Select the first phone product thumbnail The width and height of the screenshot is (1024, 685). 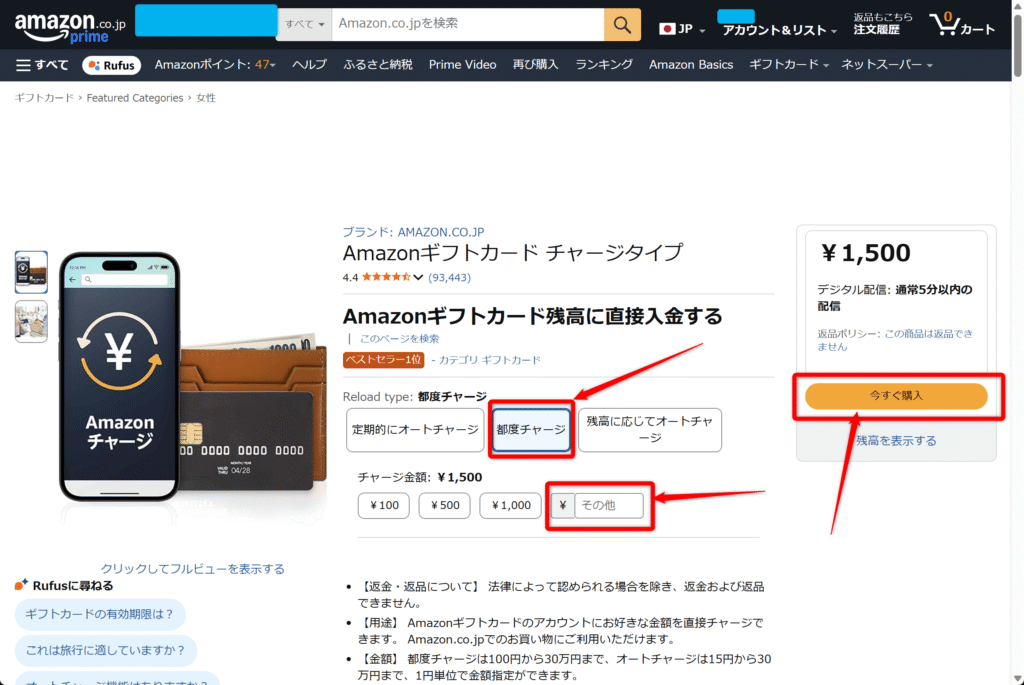click(31, 272)
